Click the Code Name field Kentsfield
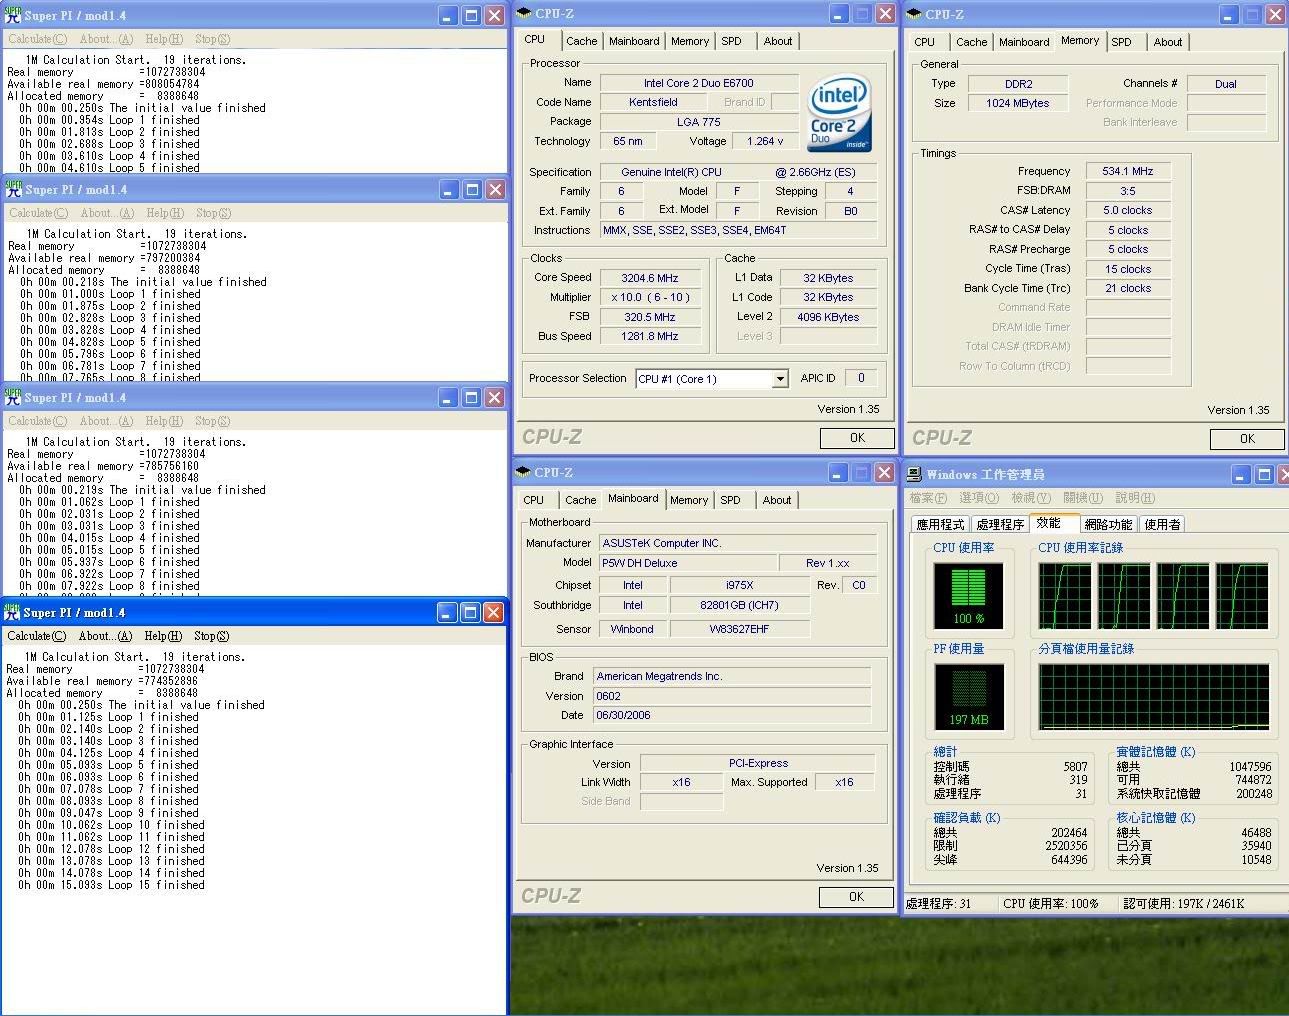This screenshot has height=1016, width=1289. click(x=653, y=102)
